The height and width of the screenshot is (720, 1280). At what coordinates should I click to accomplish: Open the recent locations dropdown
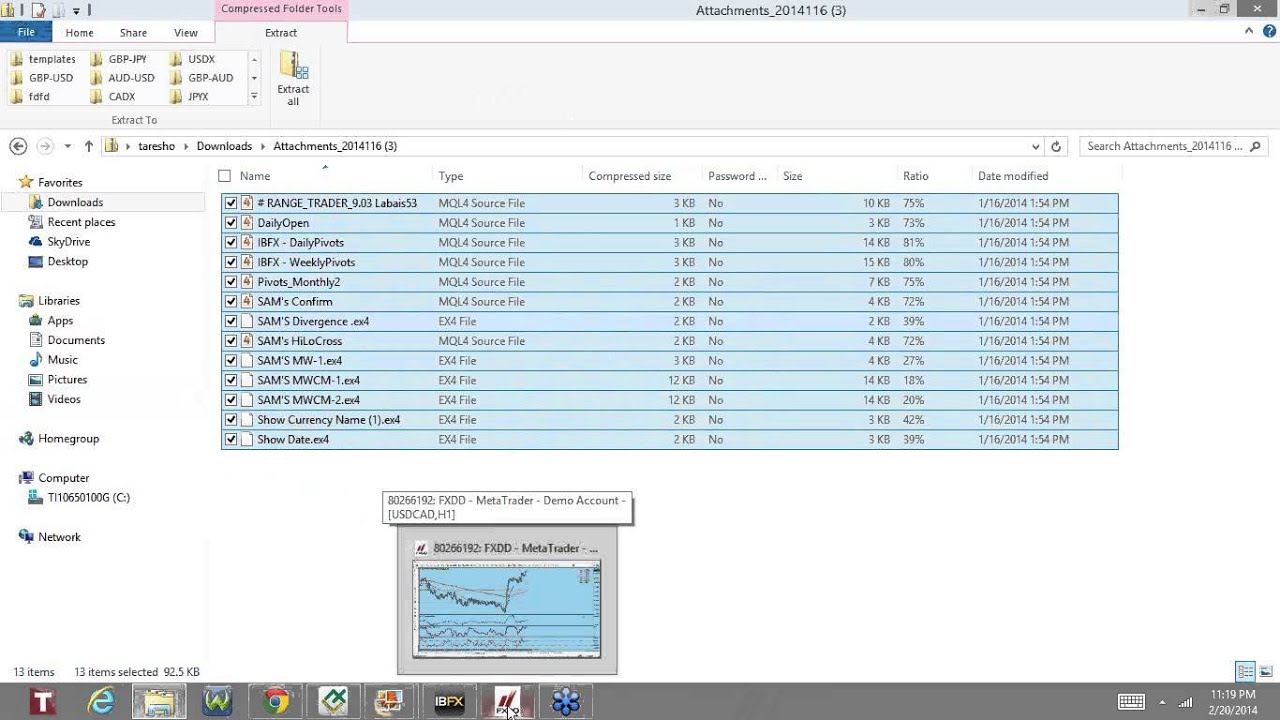pos(68,146)
